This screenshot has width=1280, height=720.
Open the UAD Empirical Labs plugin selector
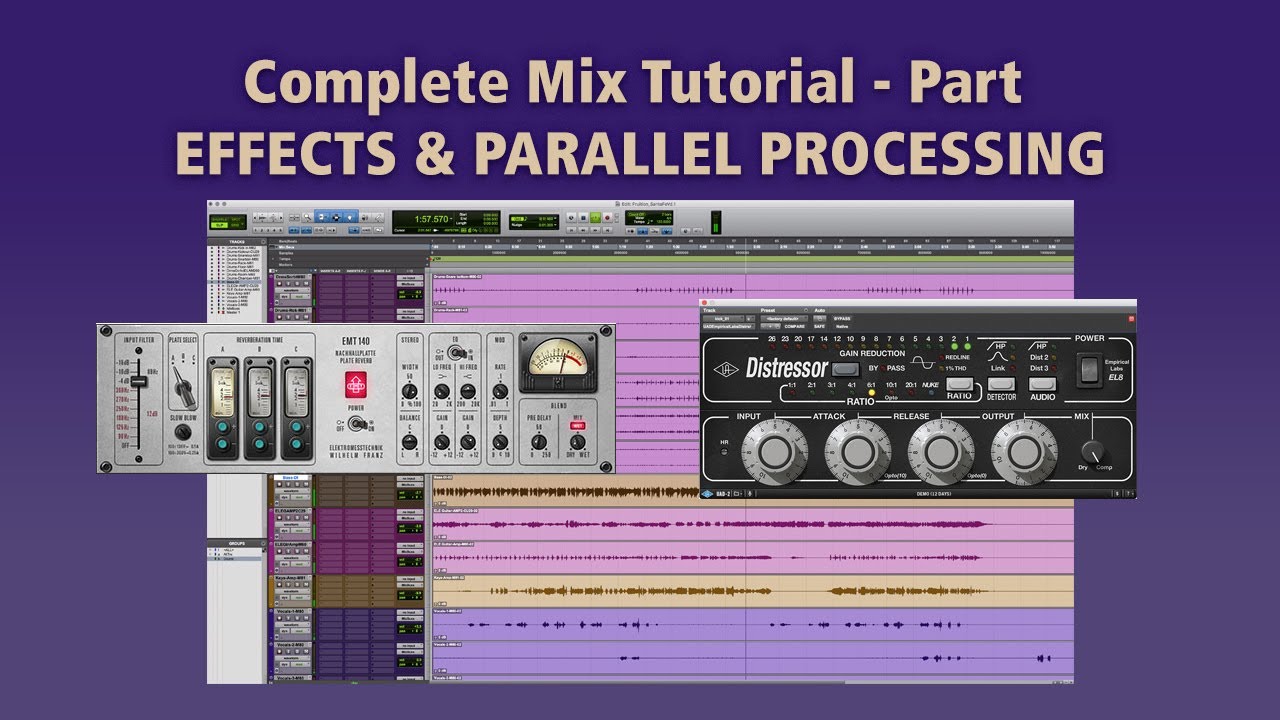pos(729,326)
